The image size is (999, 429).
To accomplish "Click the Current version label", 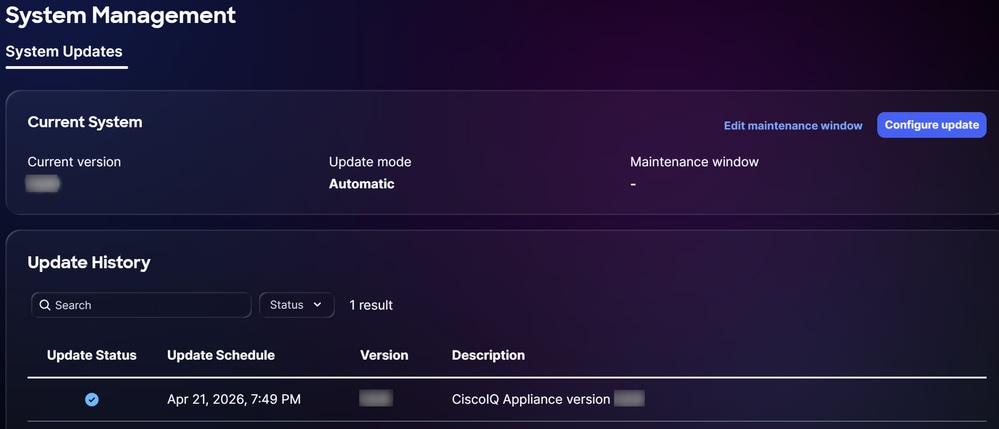I will pyautogui.click(x=74, y=162).
